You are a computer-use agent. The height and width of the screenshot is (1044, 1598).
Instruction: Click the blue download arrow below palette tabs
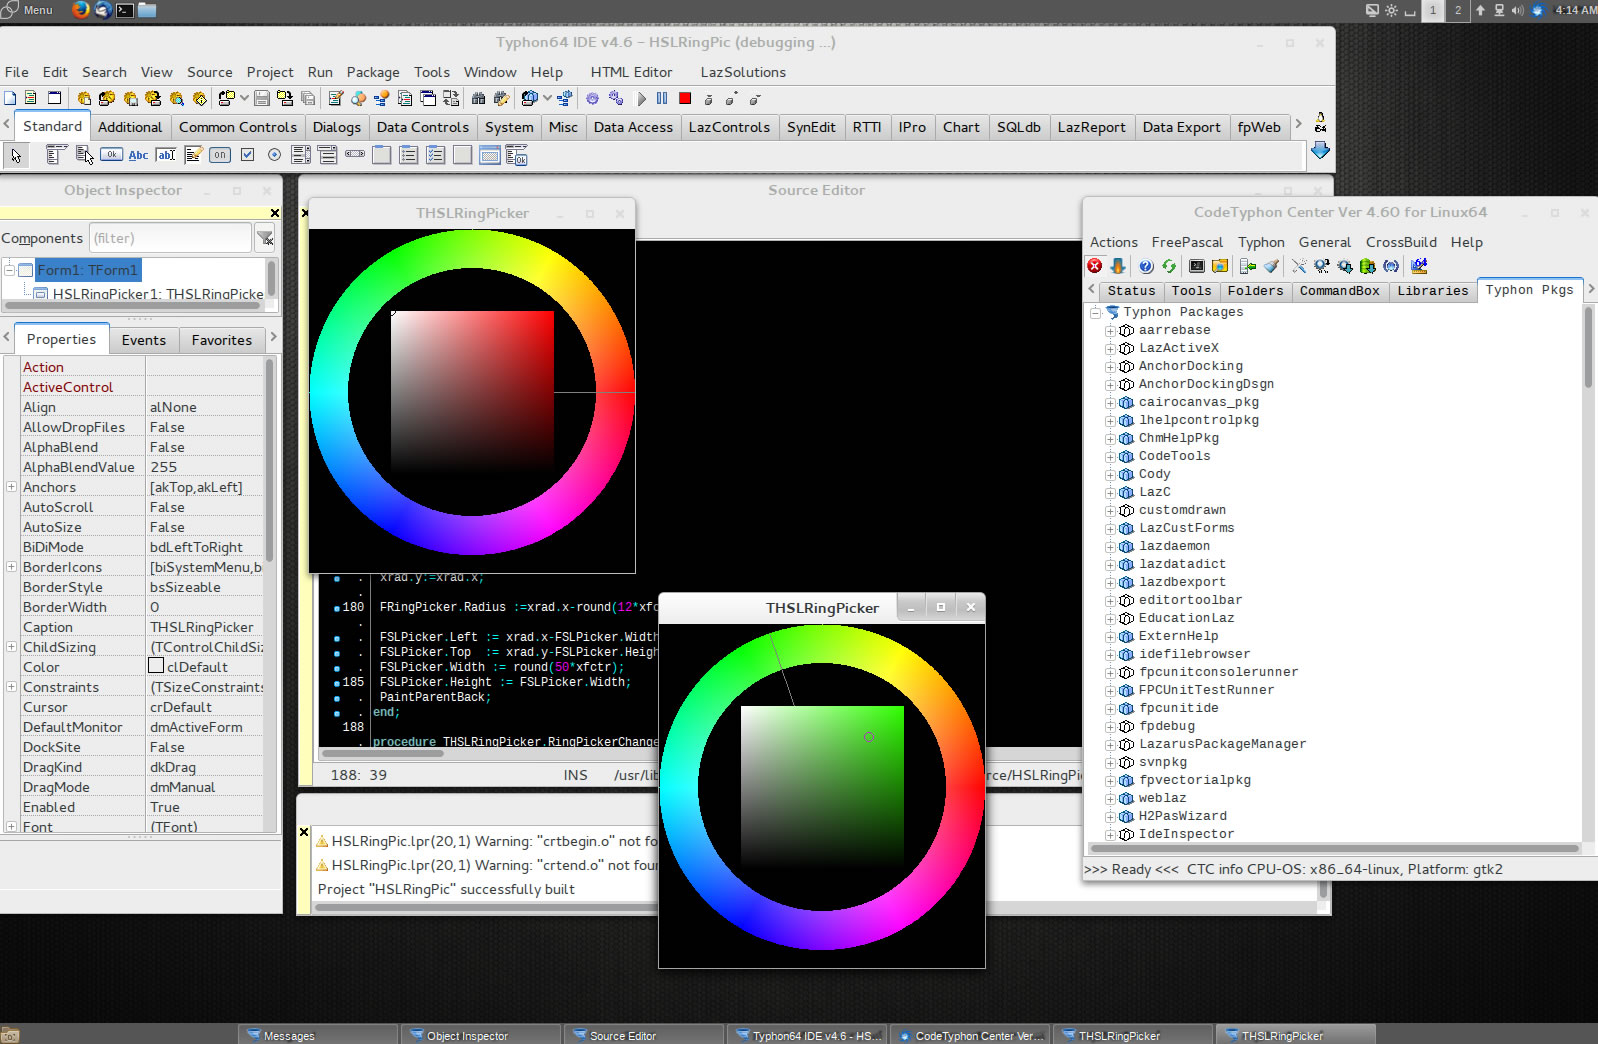[1320, 150]
